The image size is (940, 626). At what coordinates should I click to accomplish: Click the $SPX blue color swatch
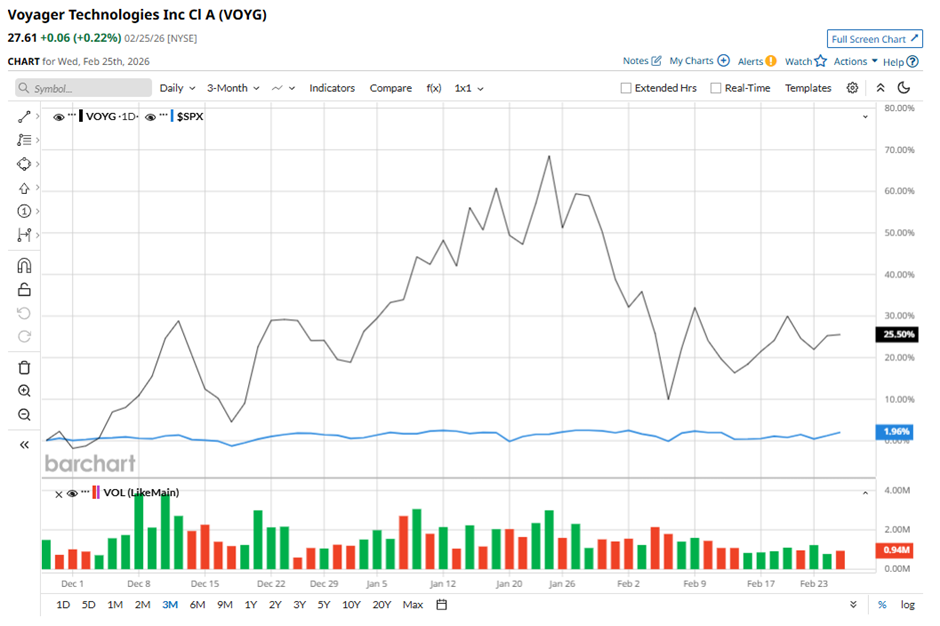pos(171,116)
